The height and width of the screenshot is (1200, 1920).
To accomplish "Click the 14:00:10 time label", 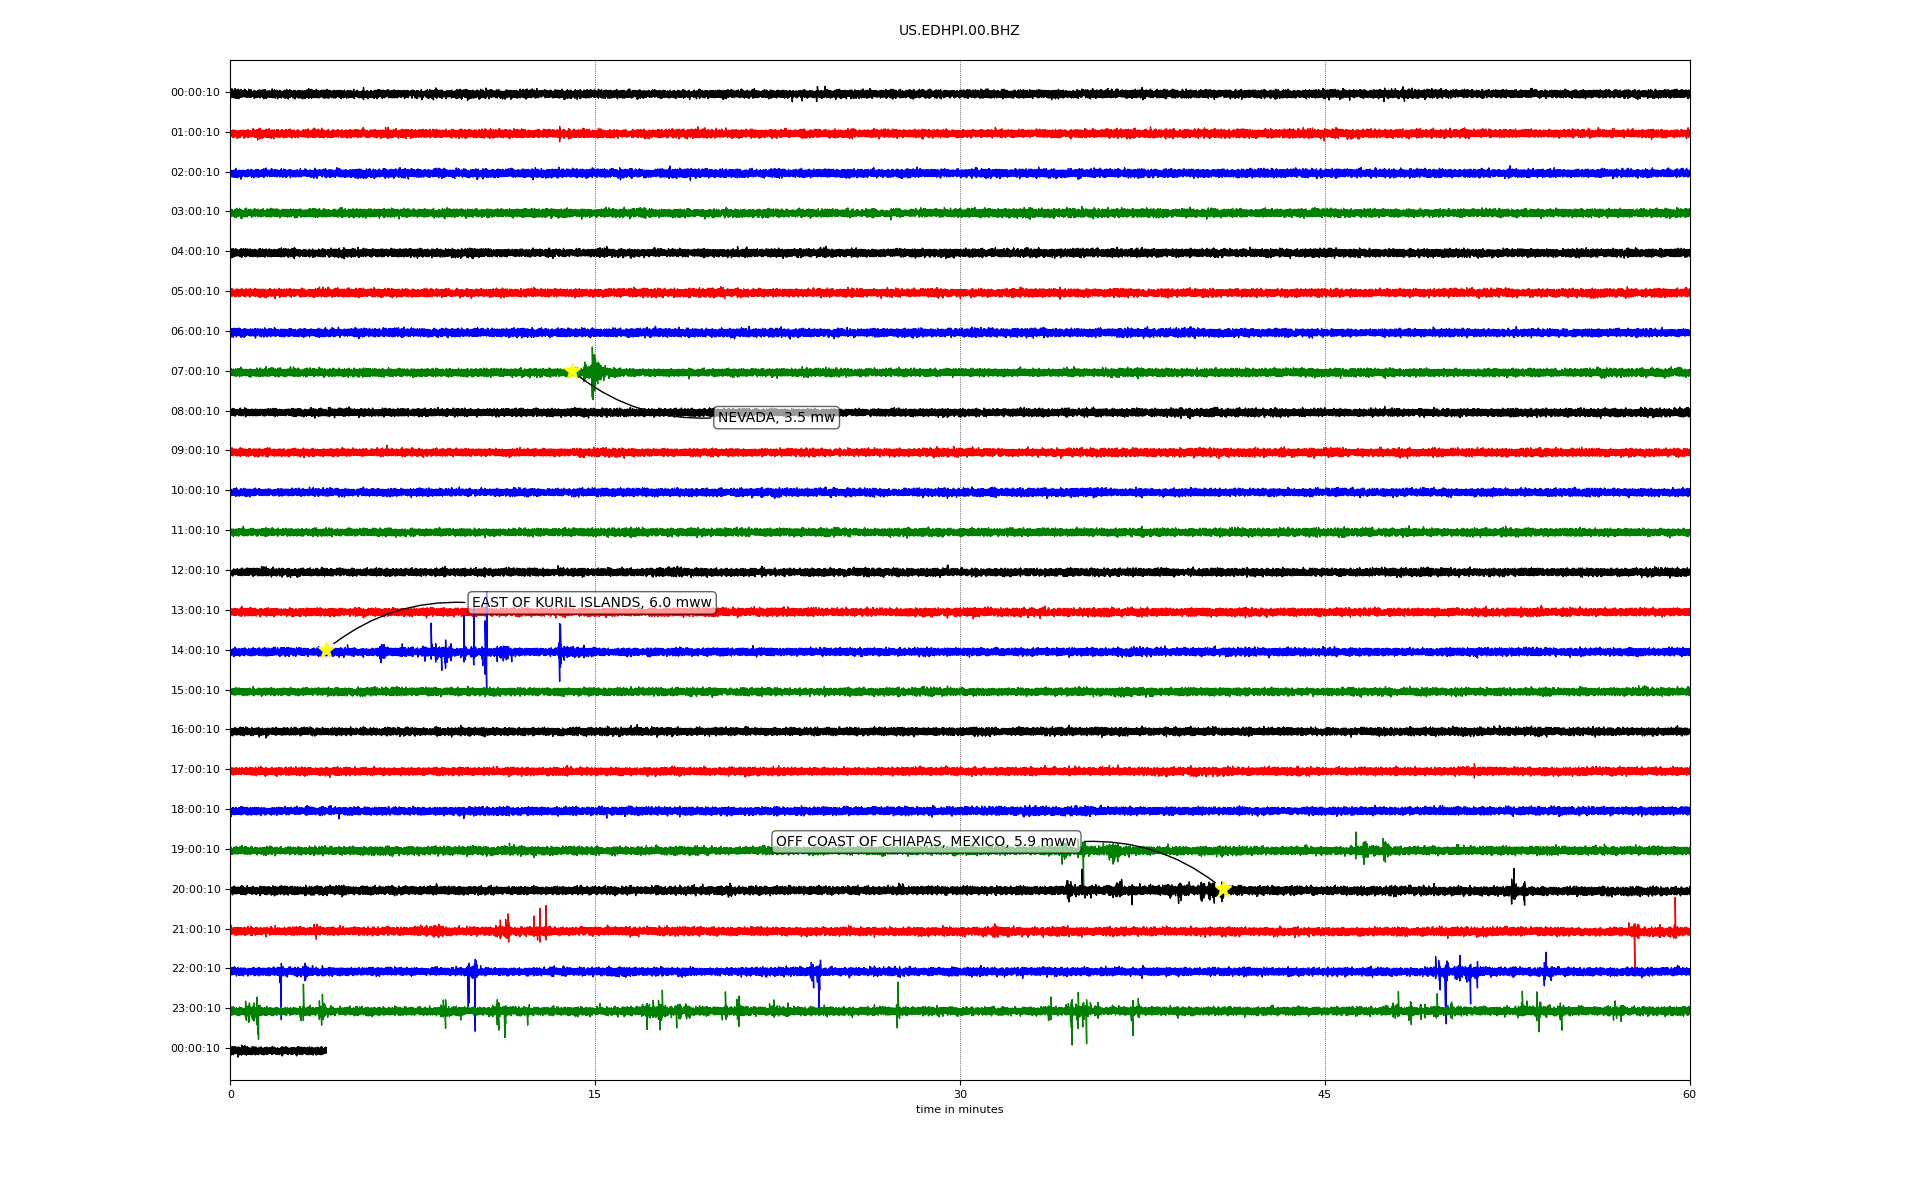I will pyautogui.click(x=195, y=650).
